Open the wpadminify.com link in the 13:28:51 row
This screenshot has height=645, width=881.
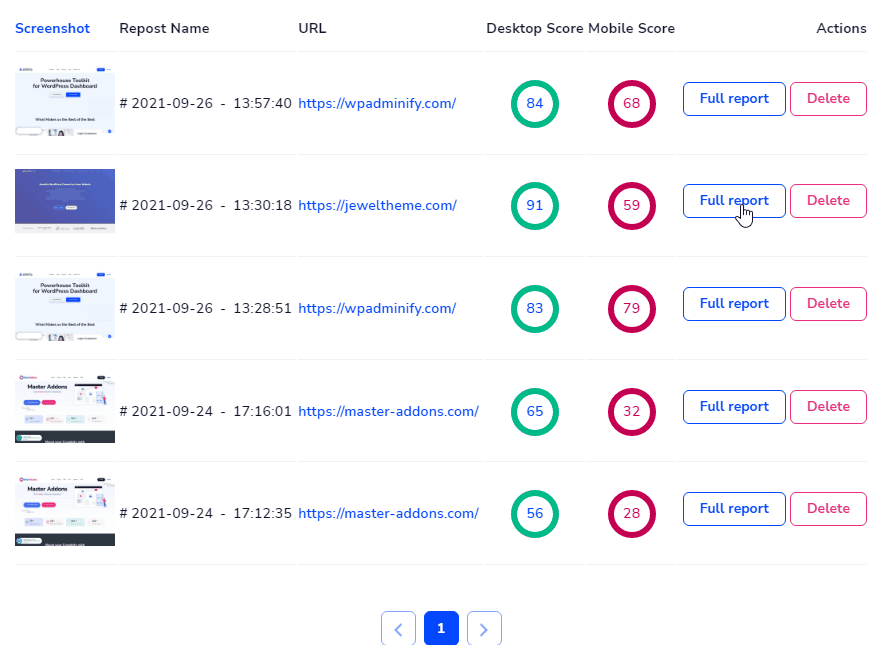(377, 308)
